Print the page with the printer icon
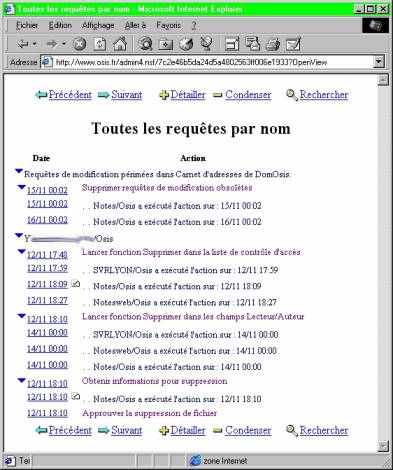 click(273, 44)
